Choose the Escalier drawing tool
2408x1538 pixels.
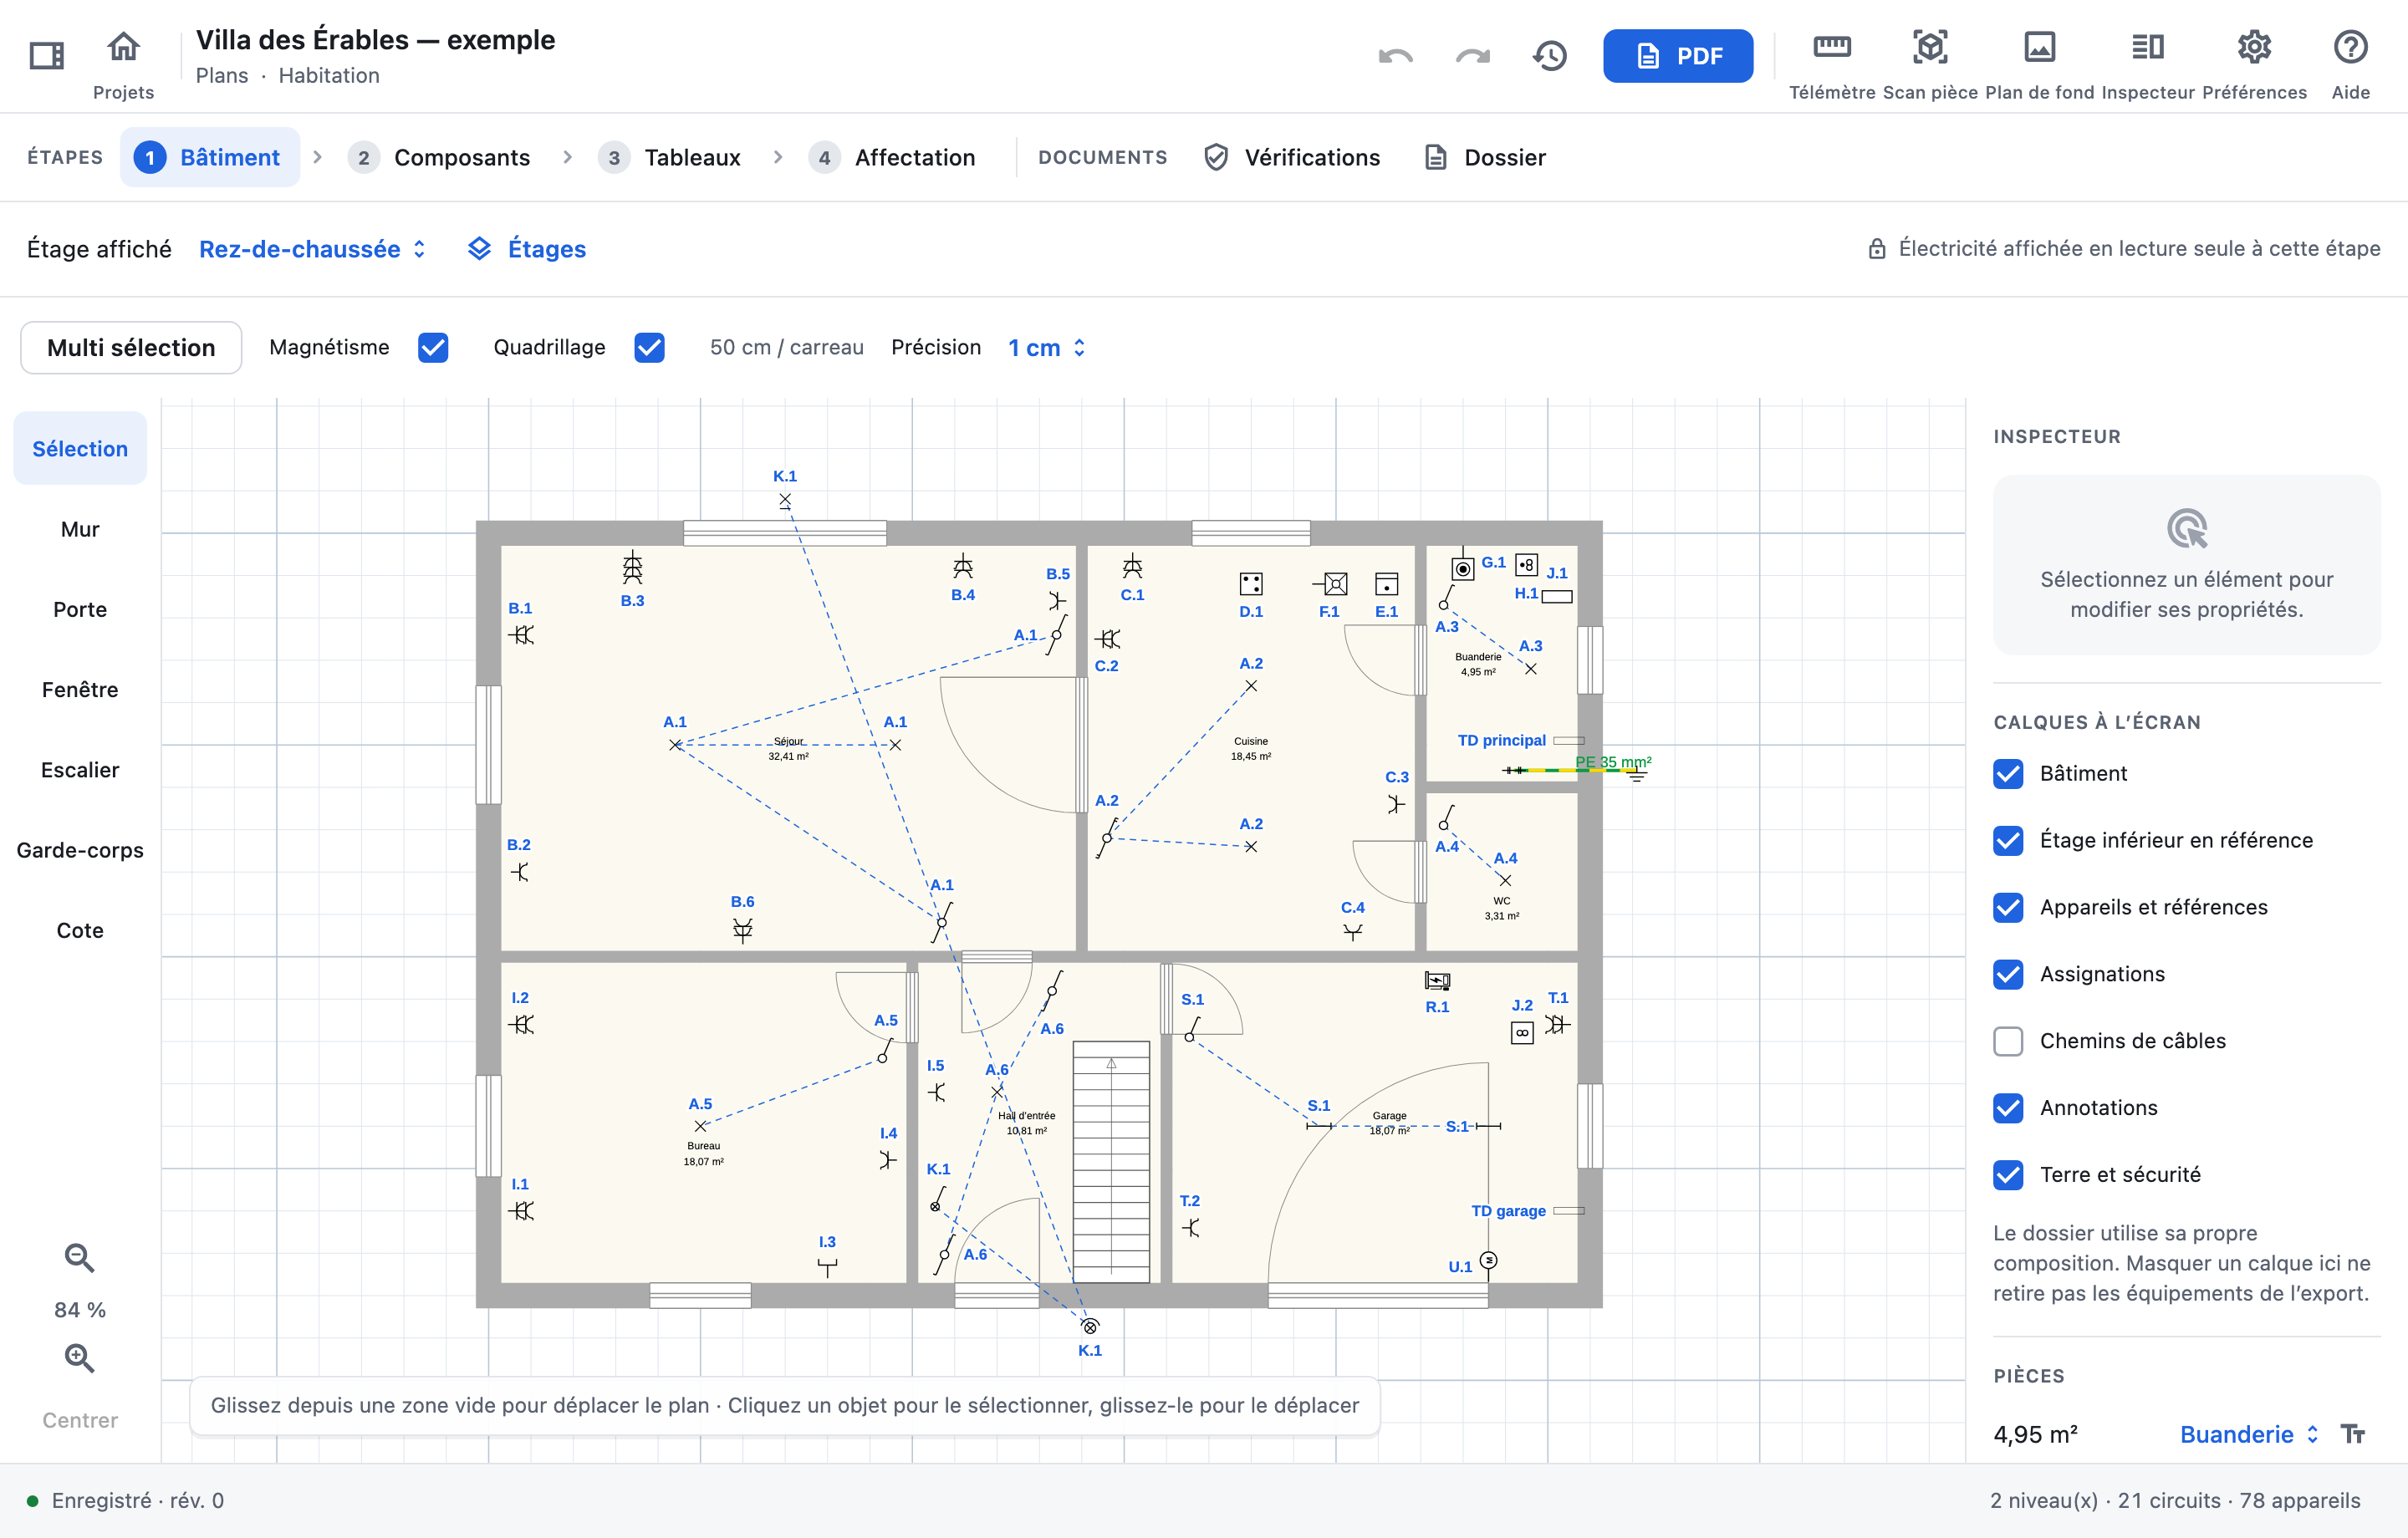click(80, 770)
